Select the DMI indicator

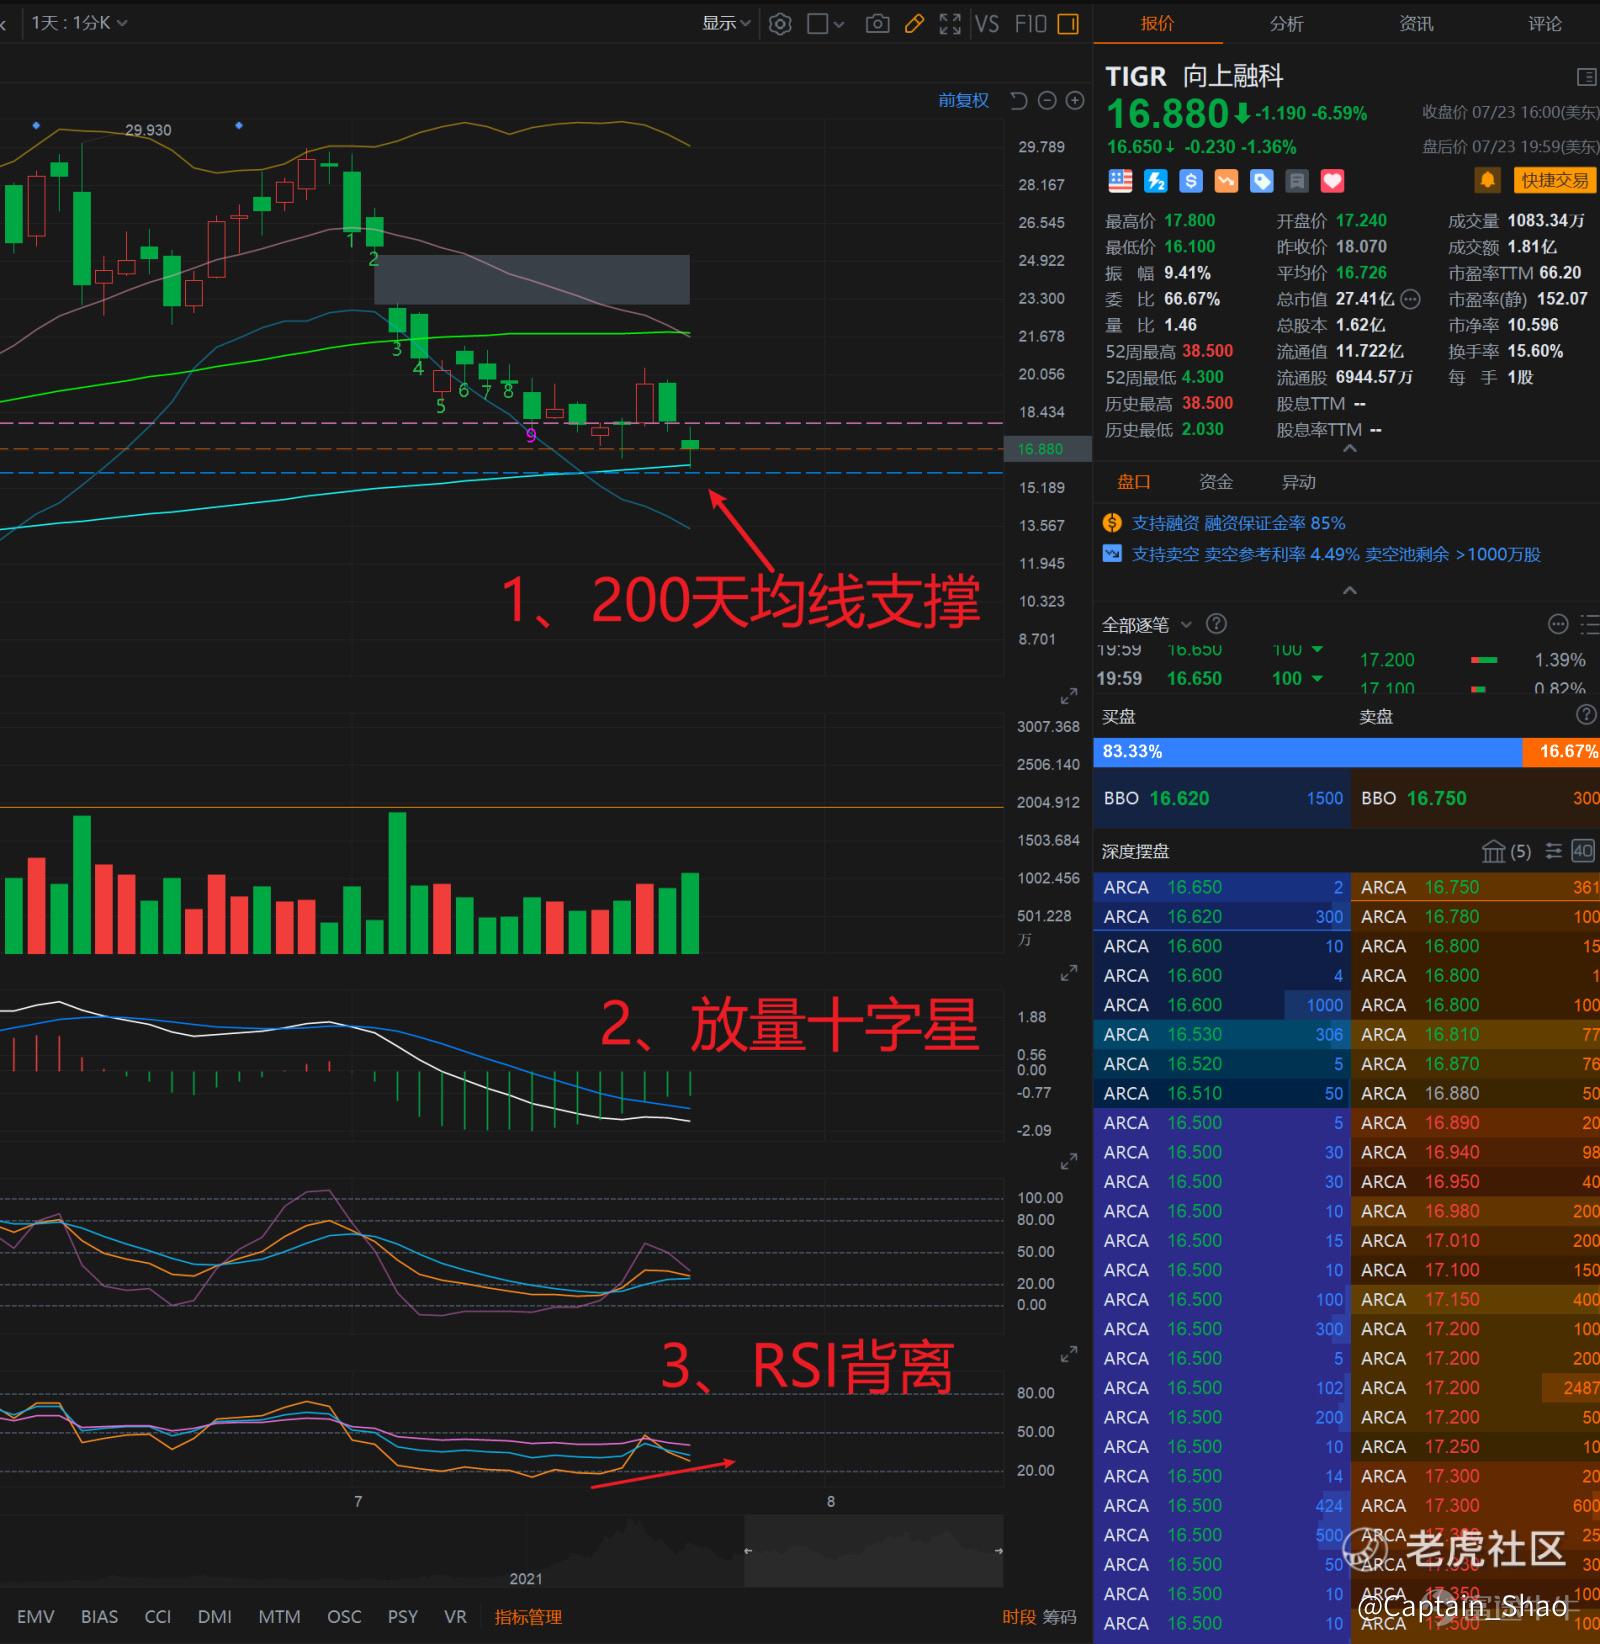215,1617
